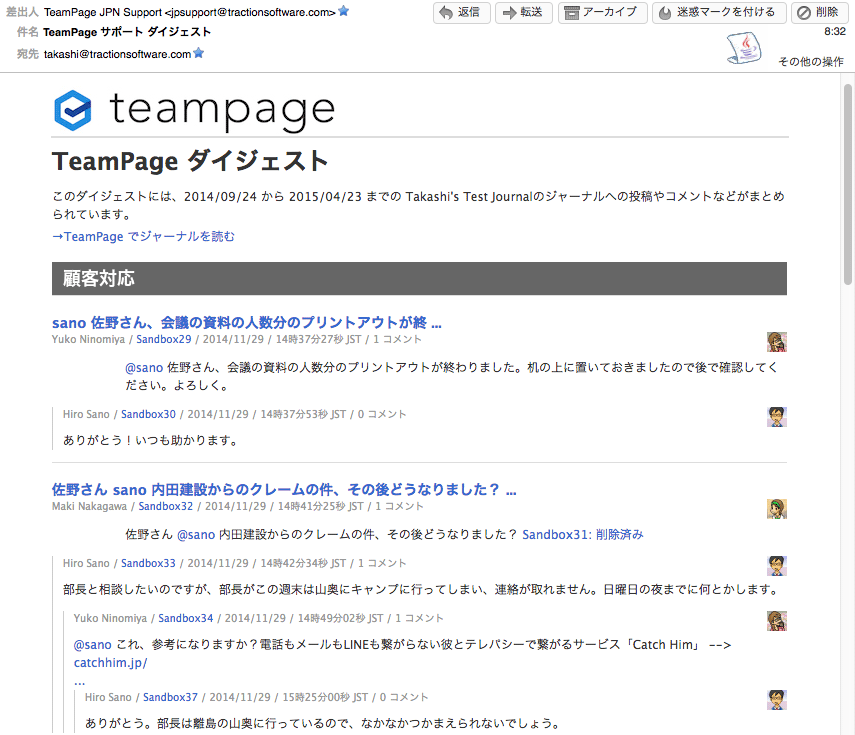The height and width of the screenshot is (735, 855).
Task: Click Maki Nakagawa's avatar on the Sandbox32 post
Action: (777, 508)
